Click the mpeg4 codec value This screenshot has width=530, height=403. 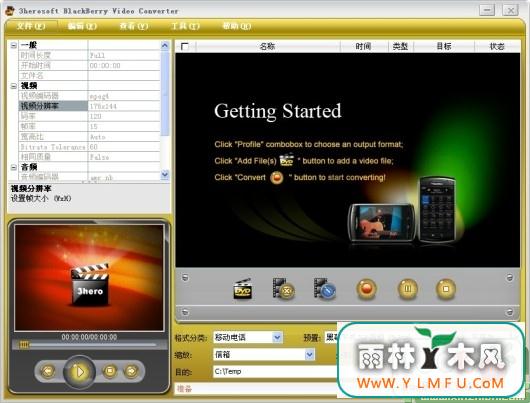(99, 96)
